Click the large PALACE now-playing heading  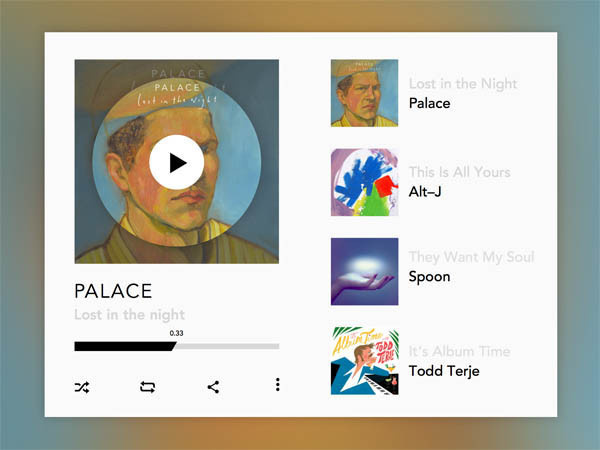(113, 291)
